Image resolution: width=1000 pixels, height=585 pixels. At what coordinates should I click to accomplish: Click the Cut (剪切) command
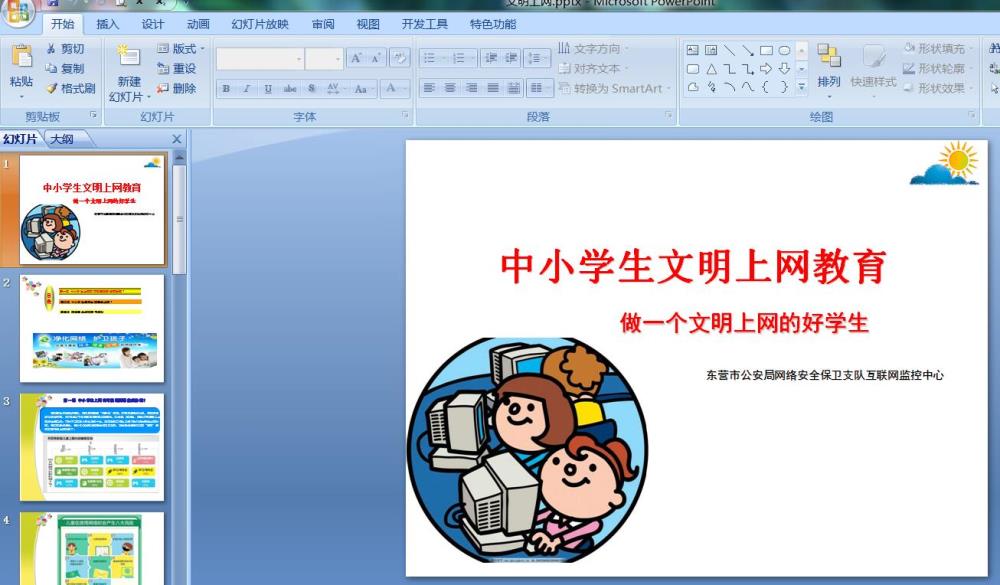tap(65, 48)
